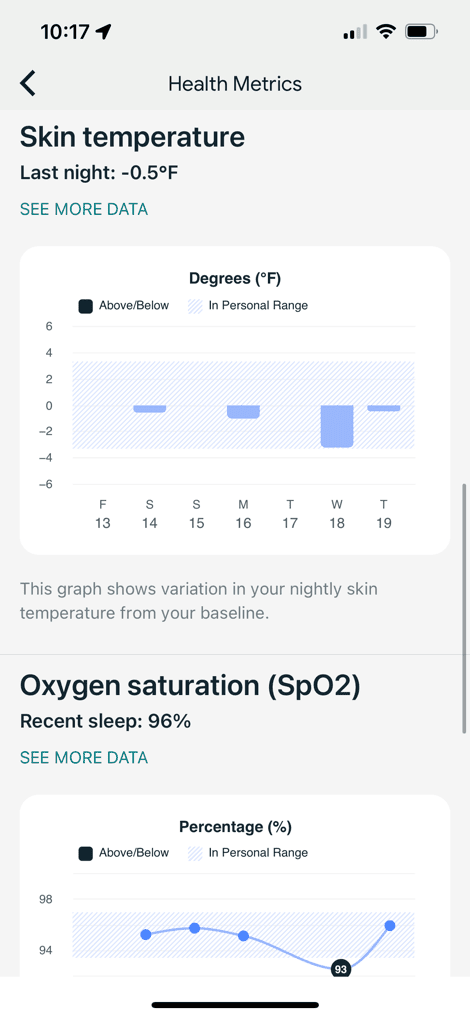The width and height of the screenshot is (470, 1018).
Task: Tap the Above/Below swatch in SpO2 chart
Action: [x=86, y=853]
